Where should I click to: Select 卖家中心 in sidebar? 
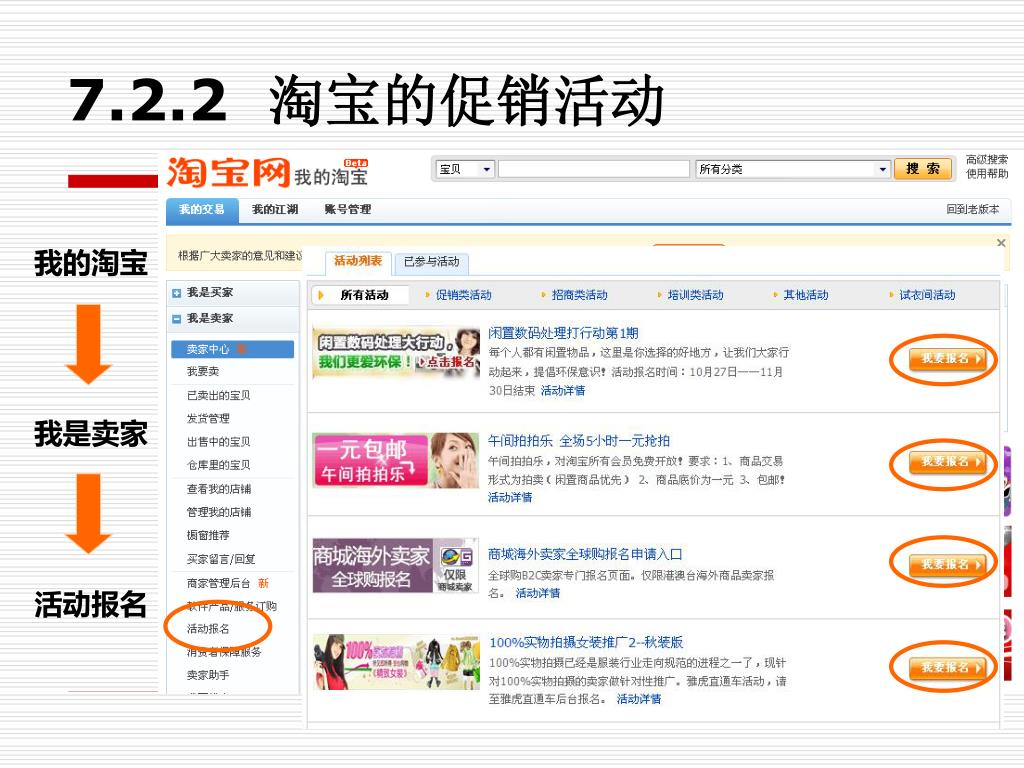(x=232, y=349)
